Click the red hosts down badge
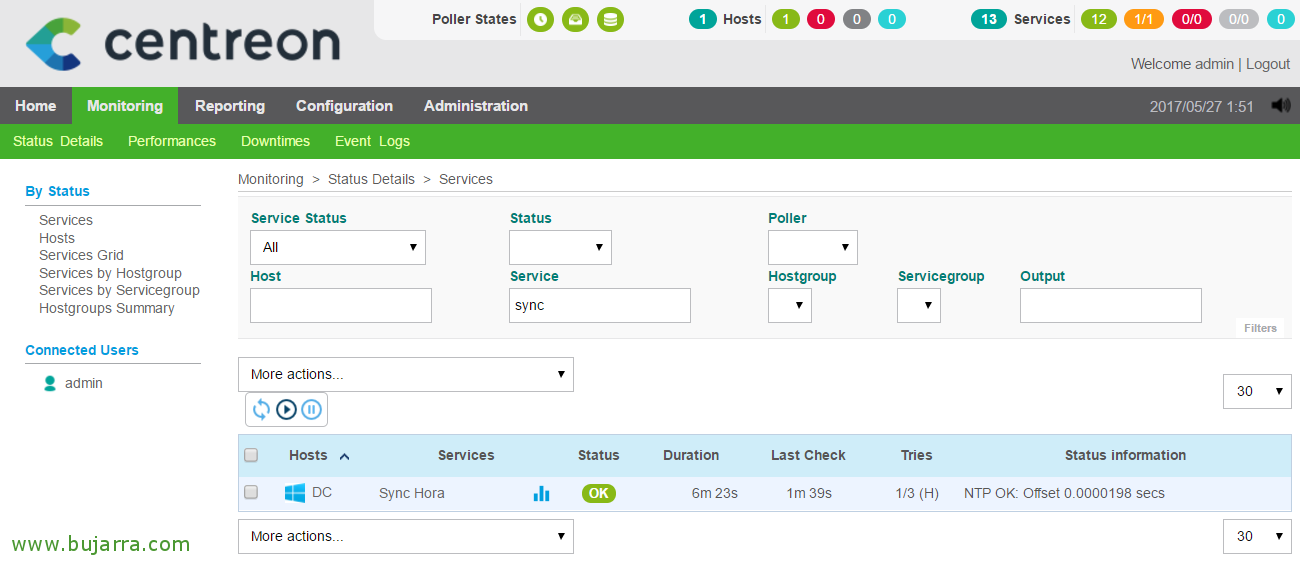The height and width of the screenshot is (565, 1300). click(821, 19)
